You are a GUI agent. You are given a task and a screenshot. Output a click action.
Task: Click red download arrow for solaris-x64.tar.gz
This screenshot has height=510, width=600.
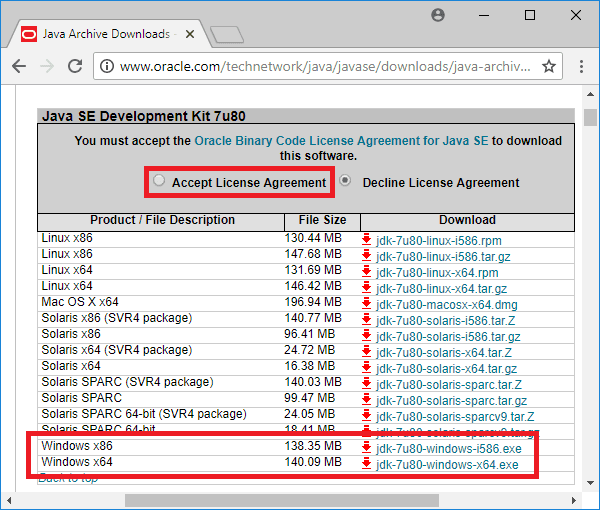point(366,367)
